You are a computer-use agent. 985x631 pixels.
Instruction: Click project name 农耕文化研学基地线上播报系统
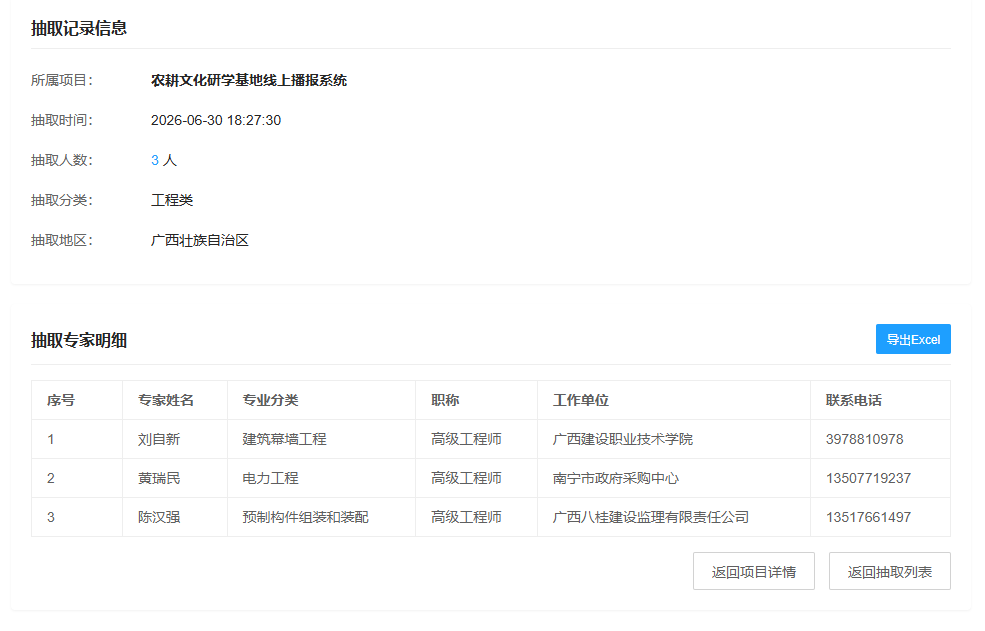click(x=249, y=80)
